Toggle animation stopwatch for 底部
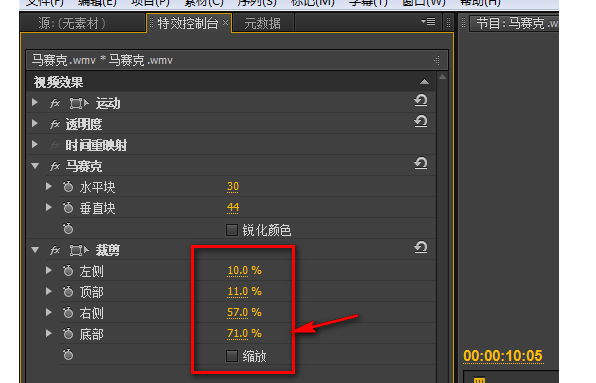The height and width of the screenshot is (383, 596). coord(68,334)
